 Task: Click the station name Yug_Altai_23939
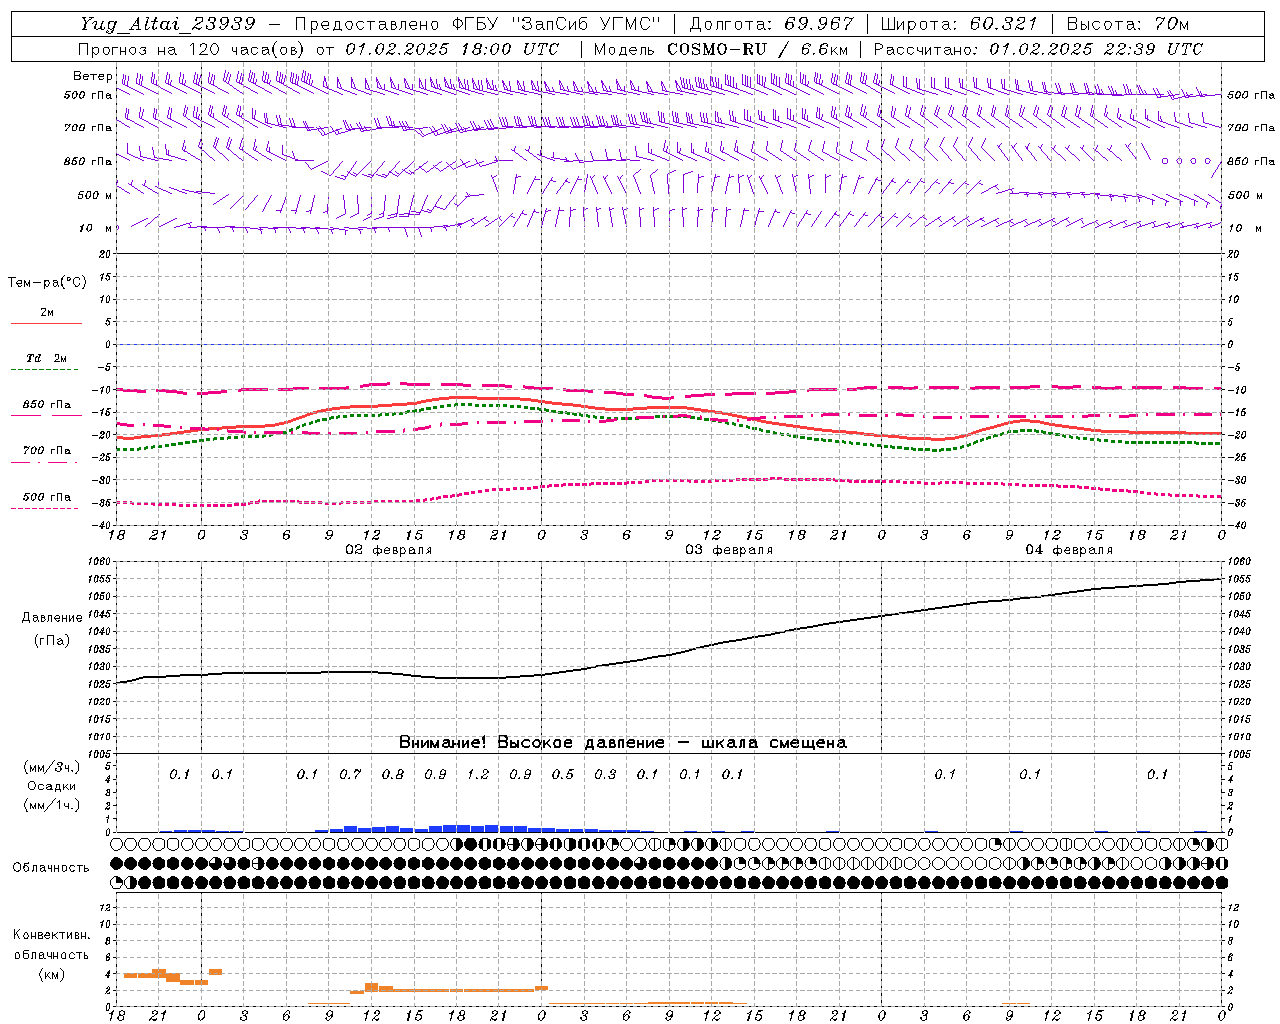pyautogui.click(x=168, y=24)
